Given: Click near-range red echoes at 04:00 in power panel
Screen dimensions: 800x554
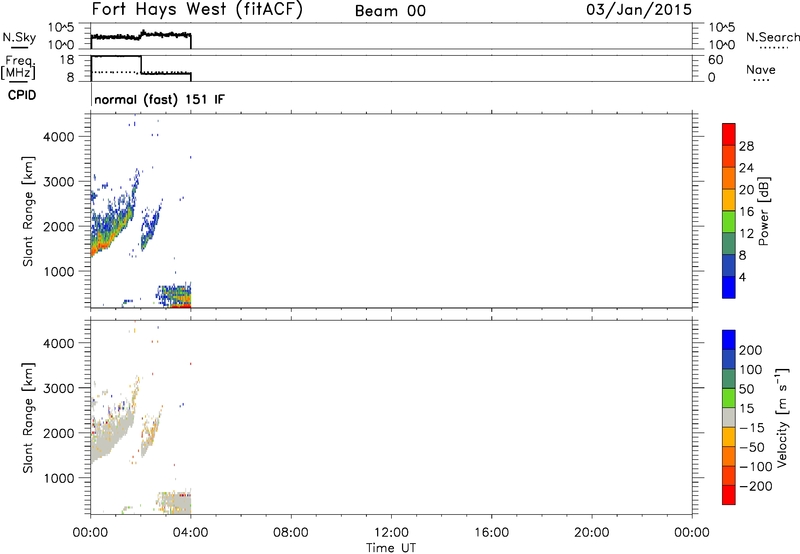Looking at the screenshot, I should 181,306.
